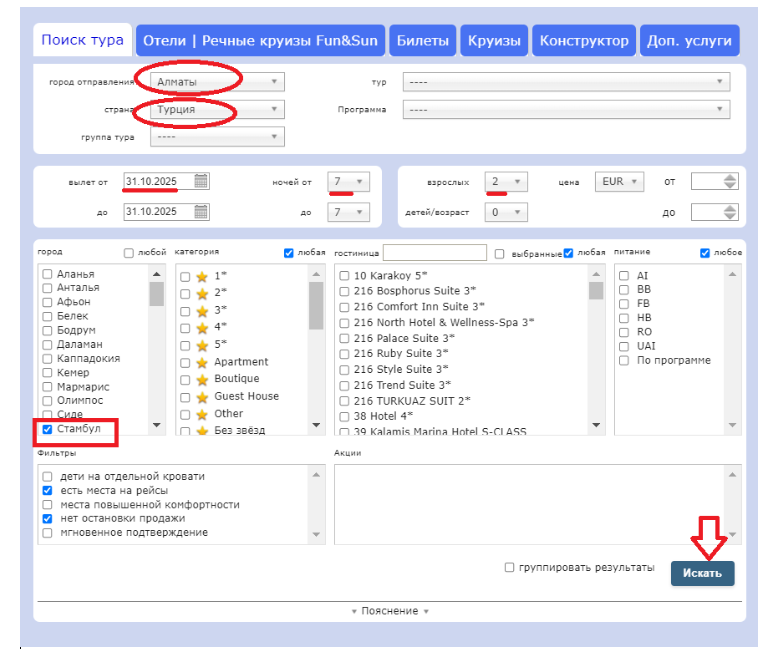Screen dimensions: 777x658
Task: Click the star icon next to Apartment
Action: (x=202, y=362)
